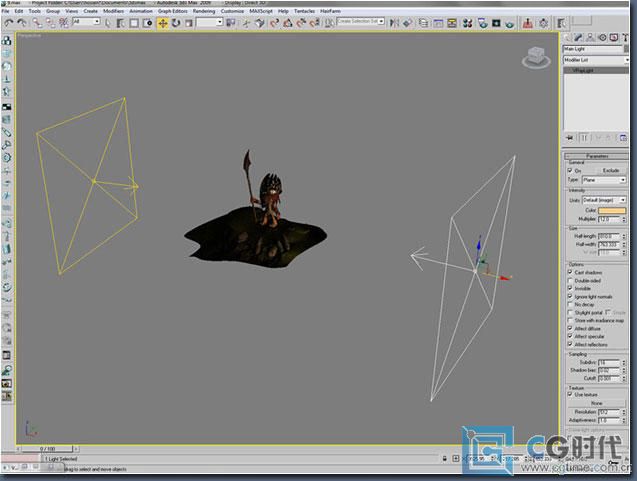Click the Exclude button
The image size is (637, 481).
click(611, 170)
